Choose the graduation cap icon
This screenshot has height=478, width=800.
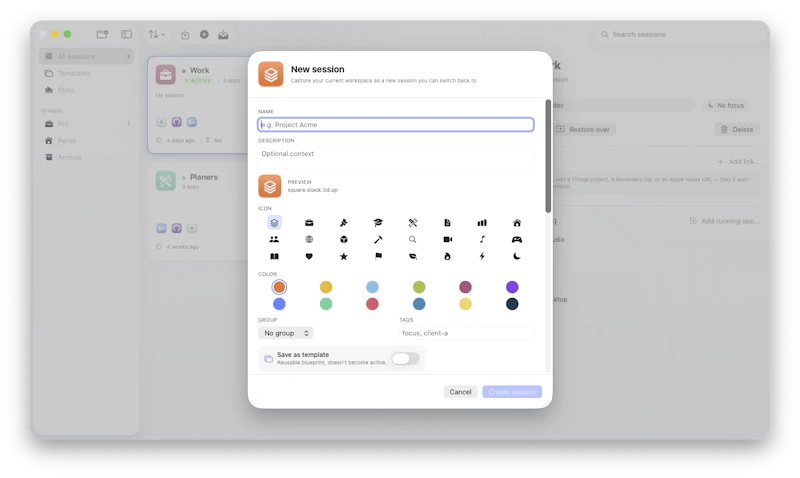(x=378, y=222)
